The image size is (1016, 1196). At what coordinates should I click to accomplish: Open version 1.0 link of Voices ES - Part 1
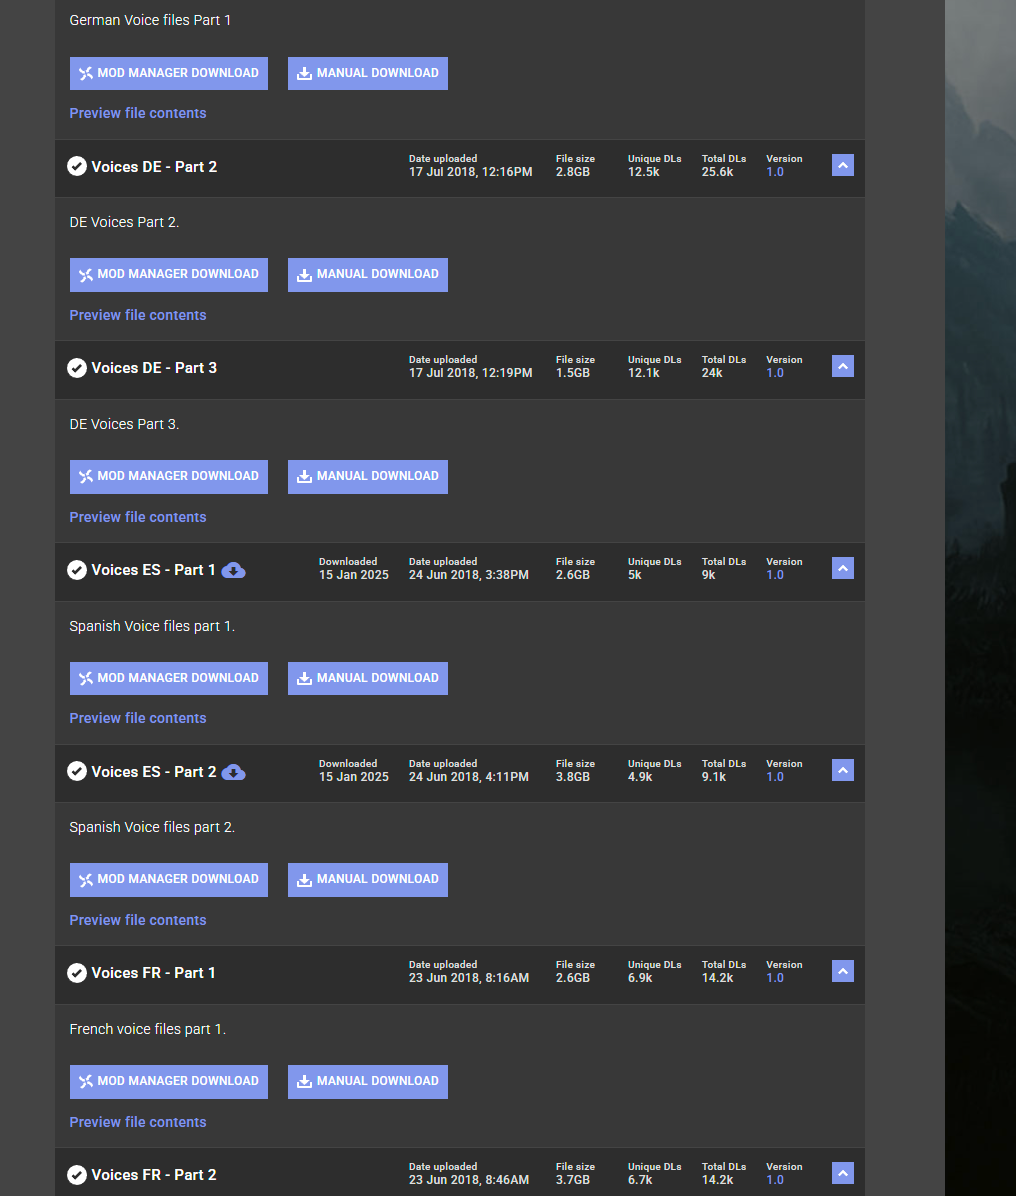(x=775, y=575)
